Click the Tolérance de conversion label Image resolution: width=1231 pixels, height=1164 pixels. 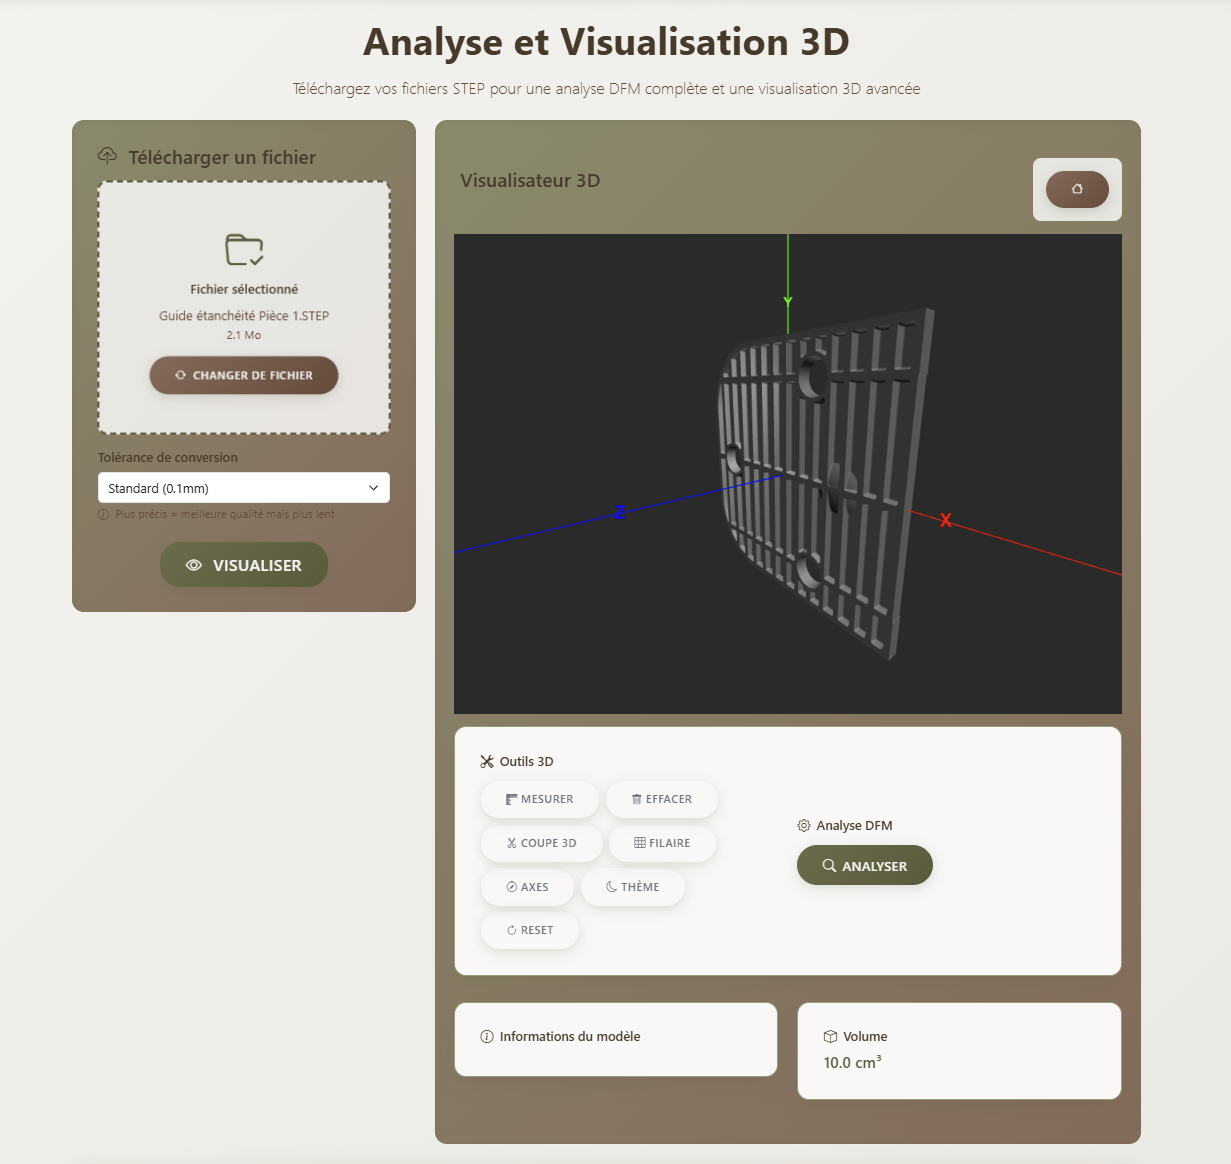tap(168, 457)
